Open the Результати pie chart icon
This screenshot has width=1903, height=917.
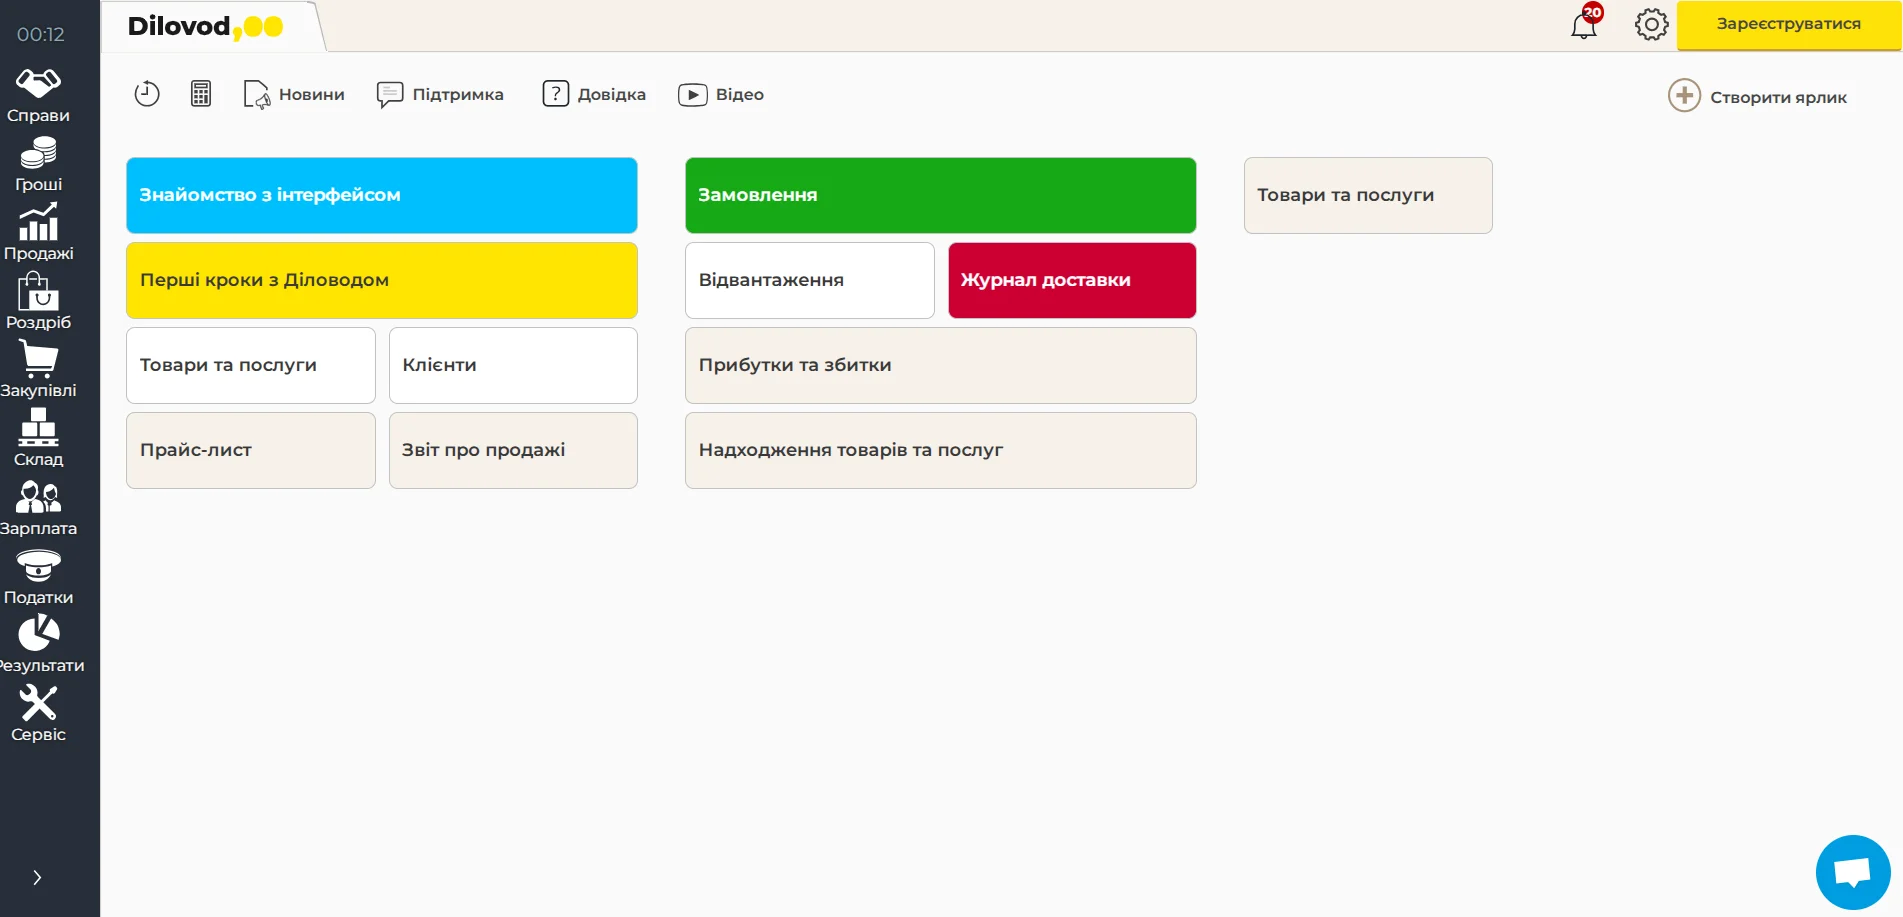(x=38, y=634)
